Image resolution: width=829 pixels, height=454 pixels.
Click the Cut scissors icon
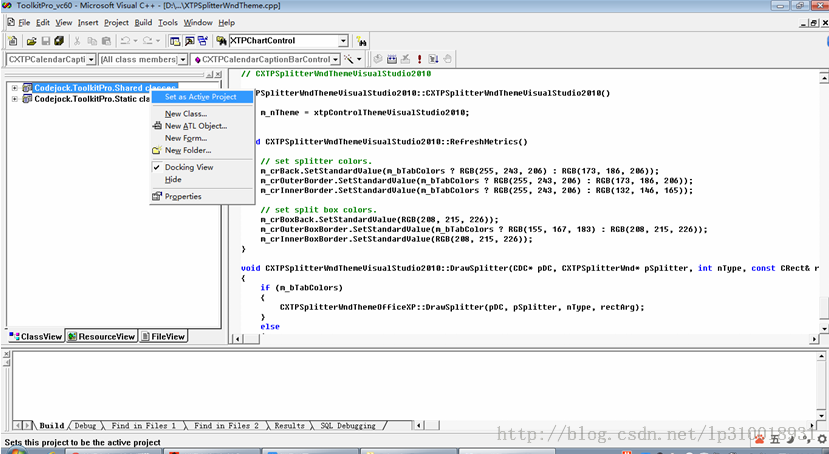pos(77,41)
